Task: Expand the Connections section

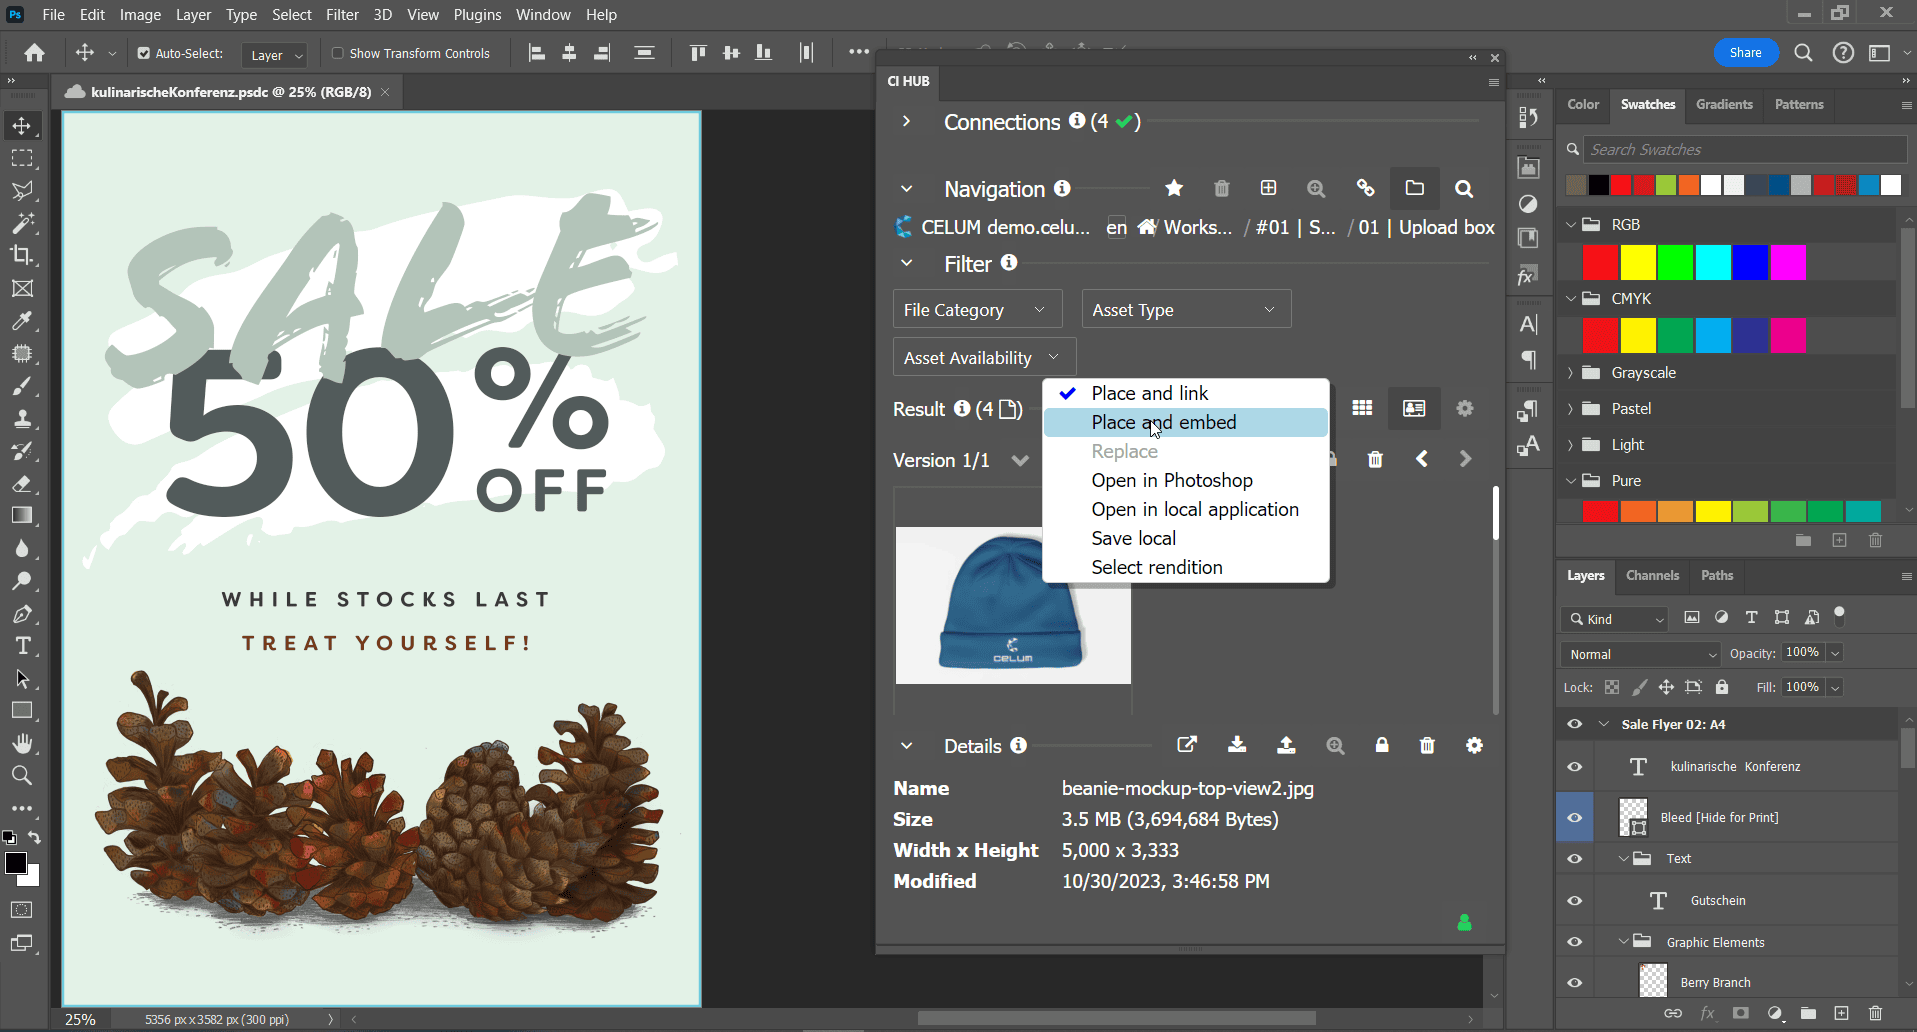Action: [x=906, y=122]
